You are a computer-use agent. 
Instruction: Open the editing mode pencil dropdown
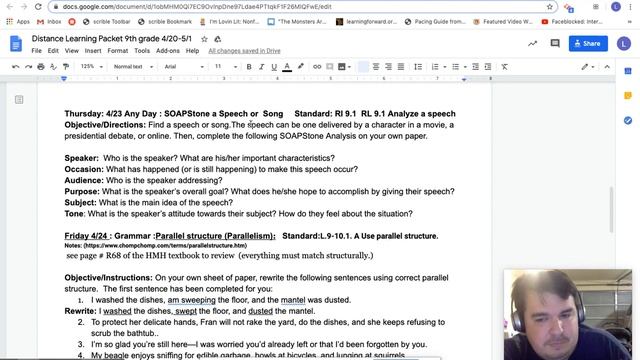click(x=588, y=67)
